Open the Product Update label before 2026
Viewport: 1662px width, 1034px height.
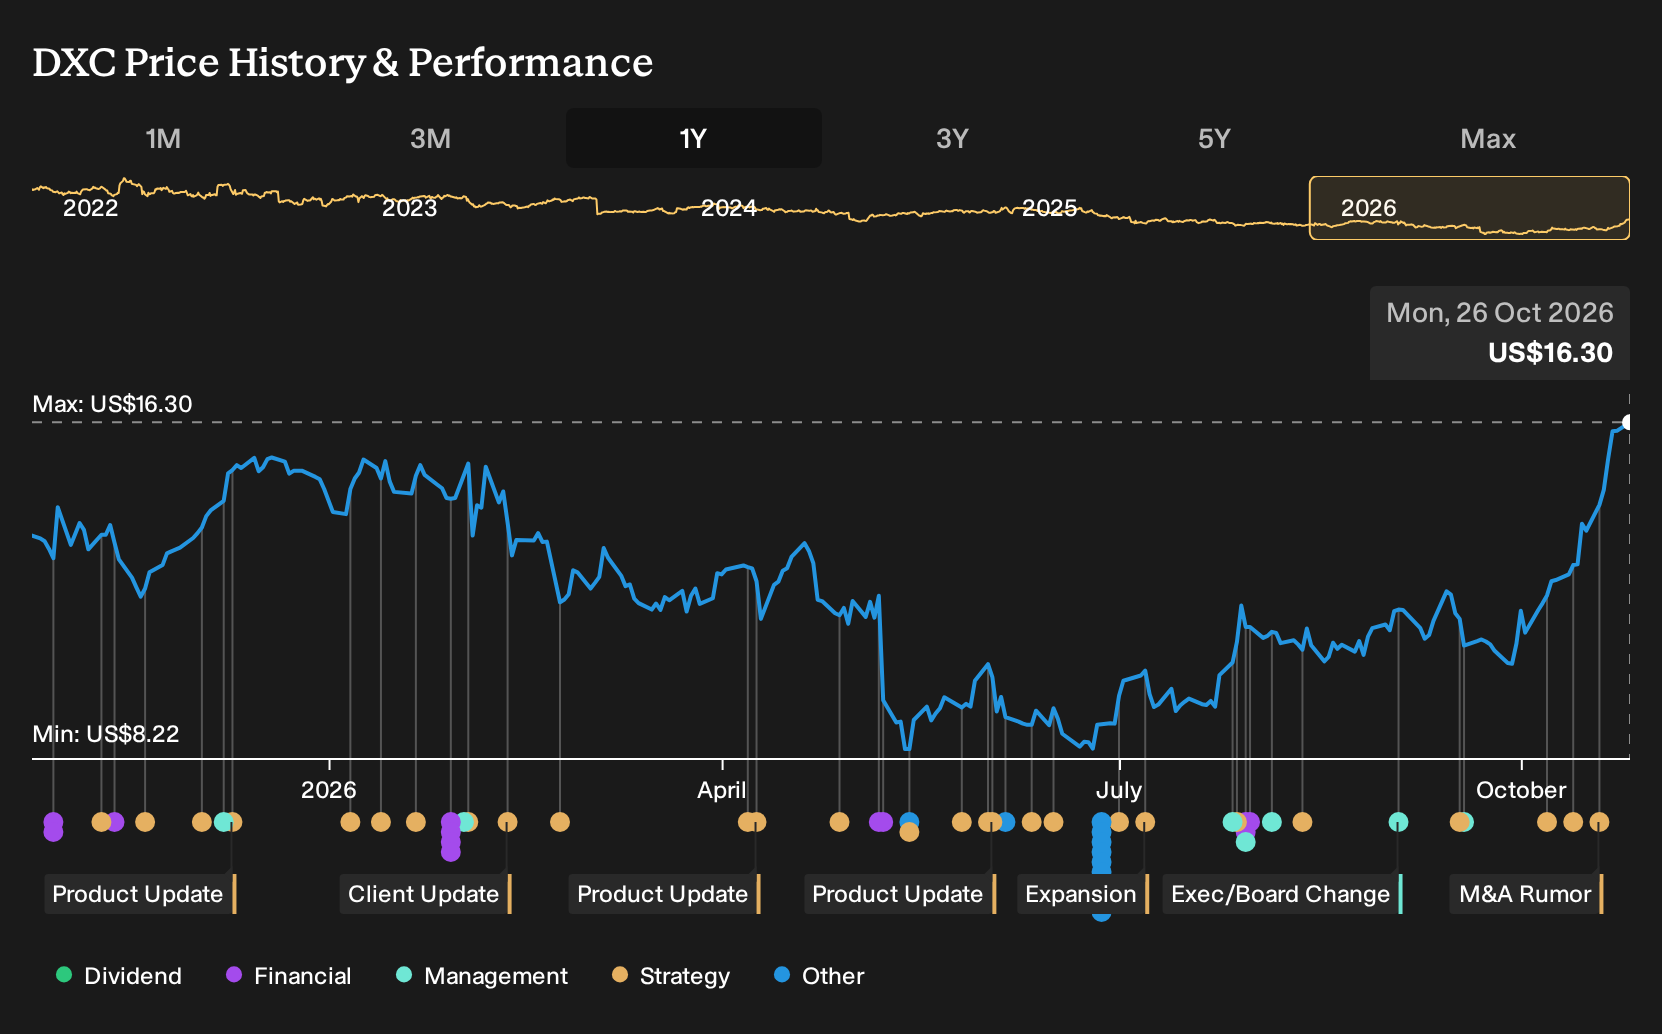[x=139, y=894]
